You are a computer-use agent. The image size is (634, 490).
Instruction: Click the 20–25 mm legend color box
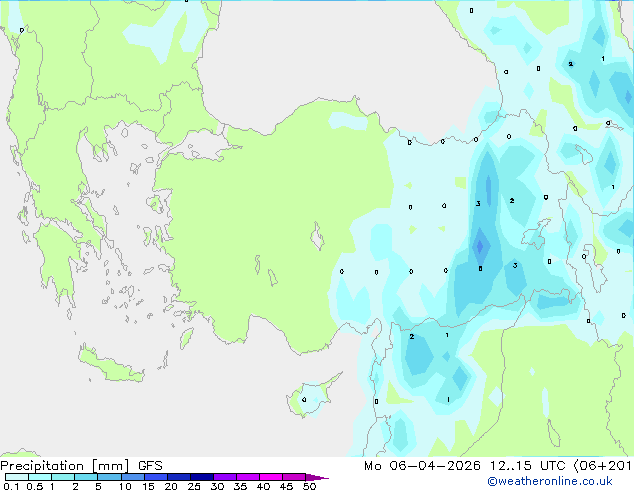tap(178, 477)
